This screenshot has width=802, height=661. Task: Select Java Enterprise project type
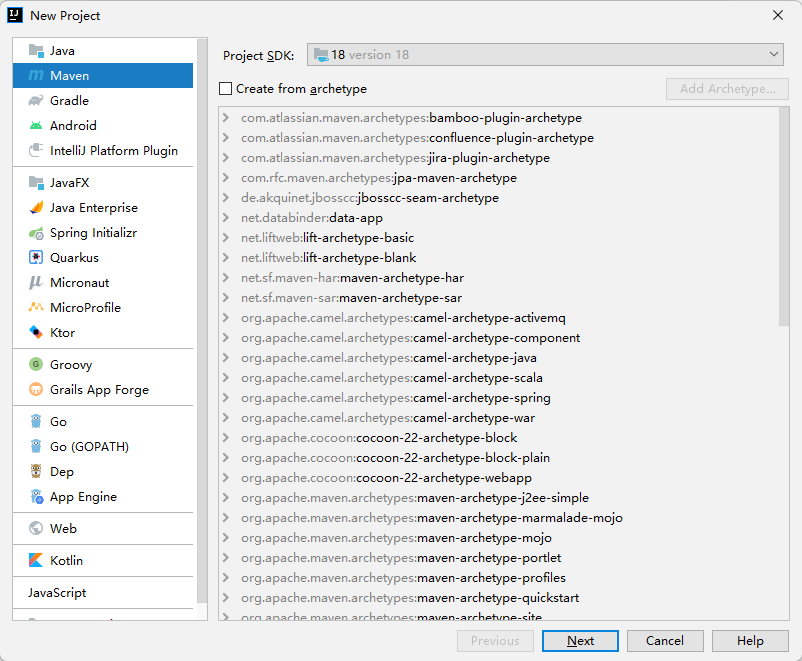pyautogui.click(x=93, y=208)
